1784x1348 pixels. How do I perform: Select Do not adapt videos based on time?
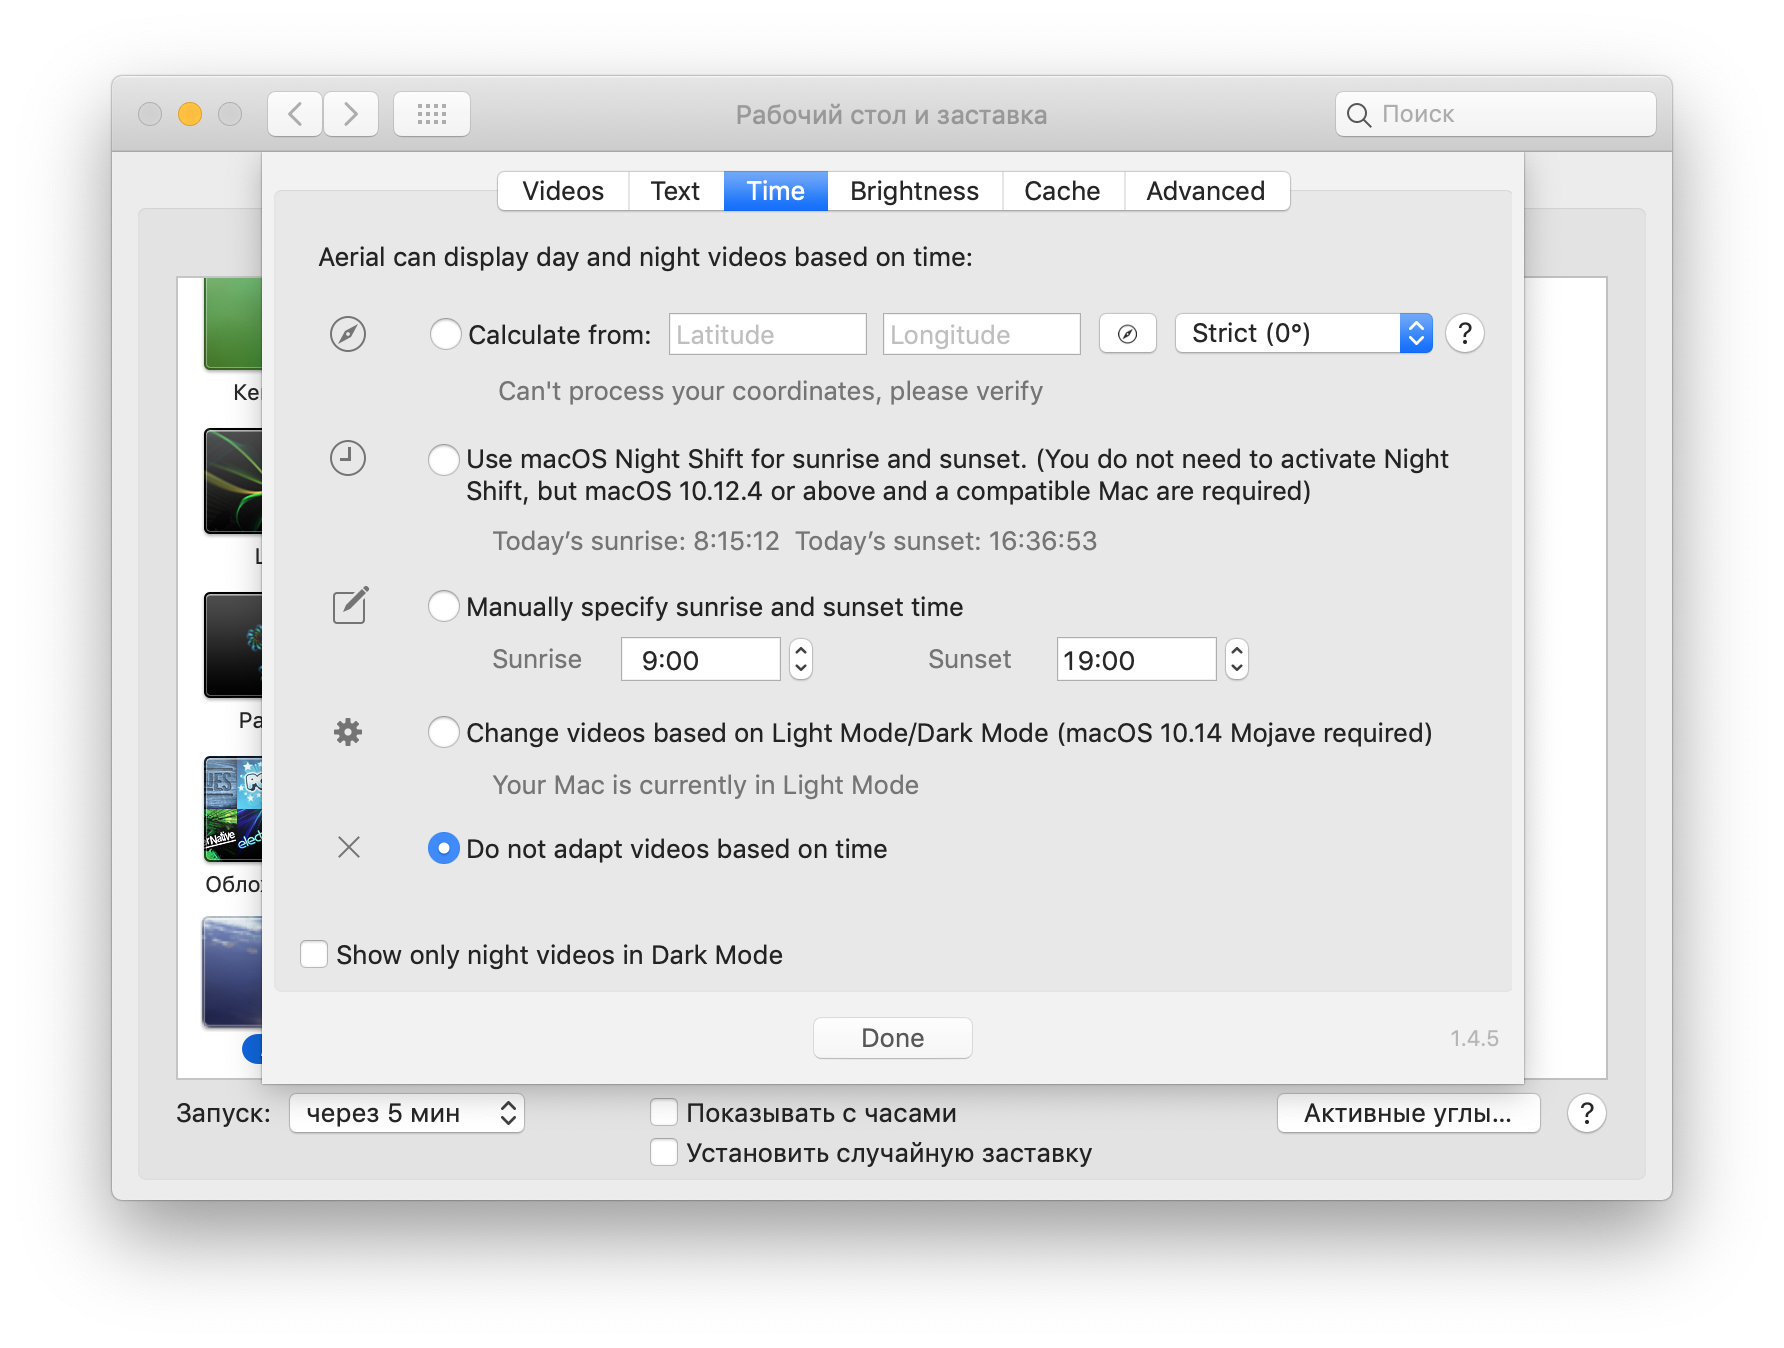pos(444,848)
